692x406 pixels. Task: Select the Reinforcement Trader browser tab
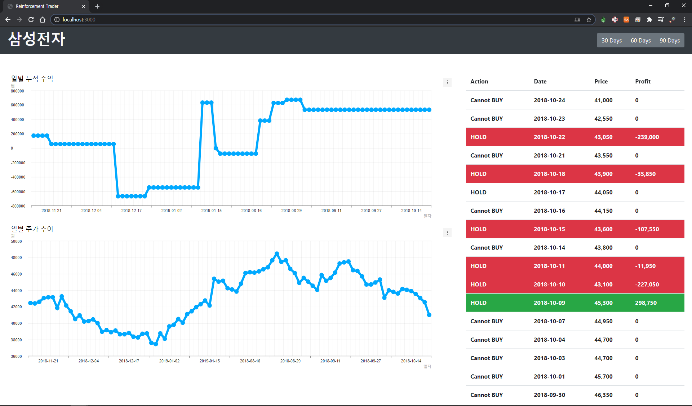[45, 6]
